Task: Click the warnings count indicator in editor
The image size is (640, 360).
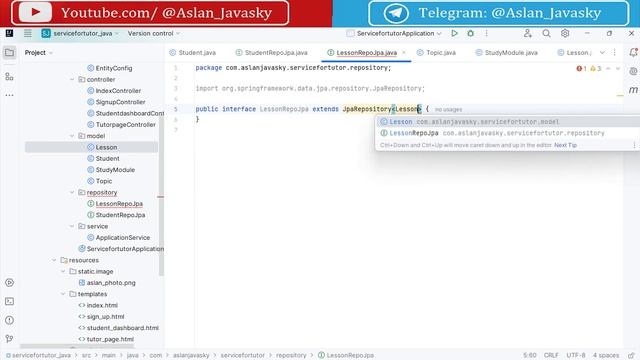Action: (596, 69)
